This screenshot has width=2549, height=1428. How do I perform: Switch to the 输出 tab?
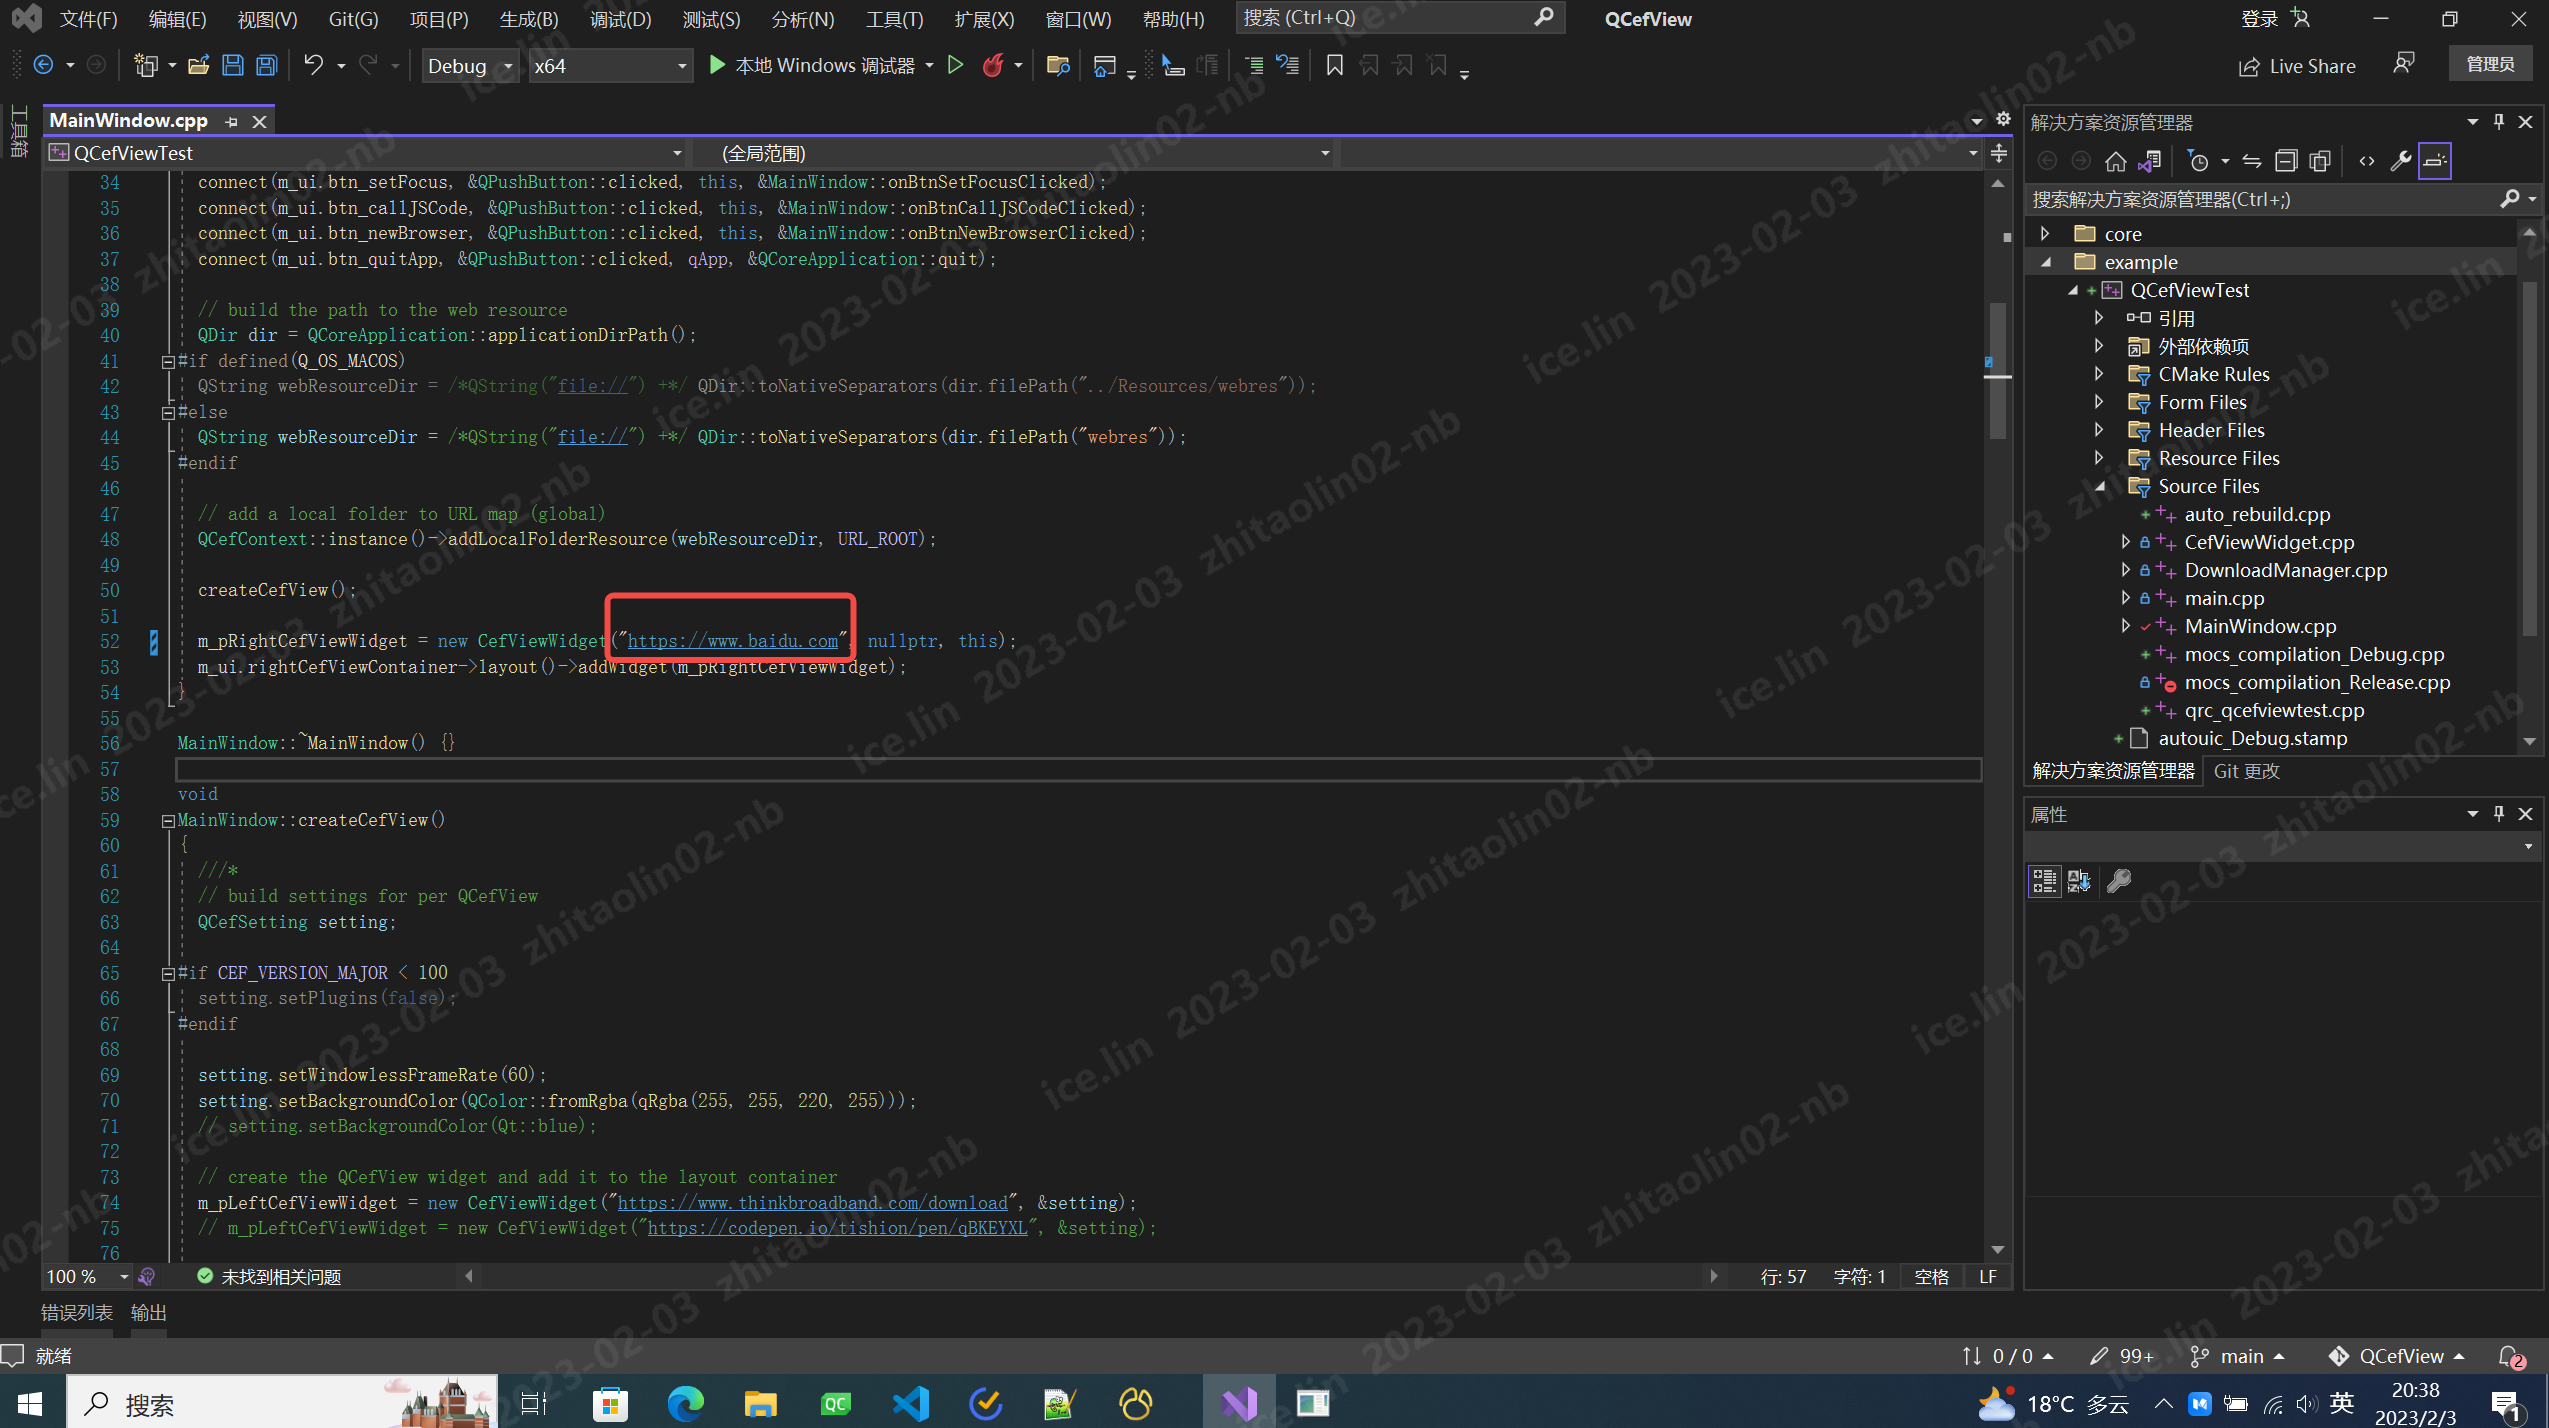[148, 1312]
